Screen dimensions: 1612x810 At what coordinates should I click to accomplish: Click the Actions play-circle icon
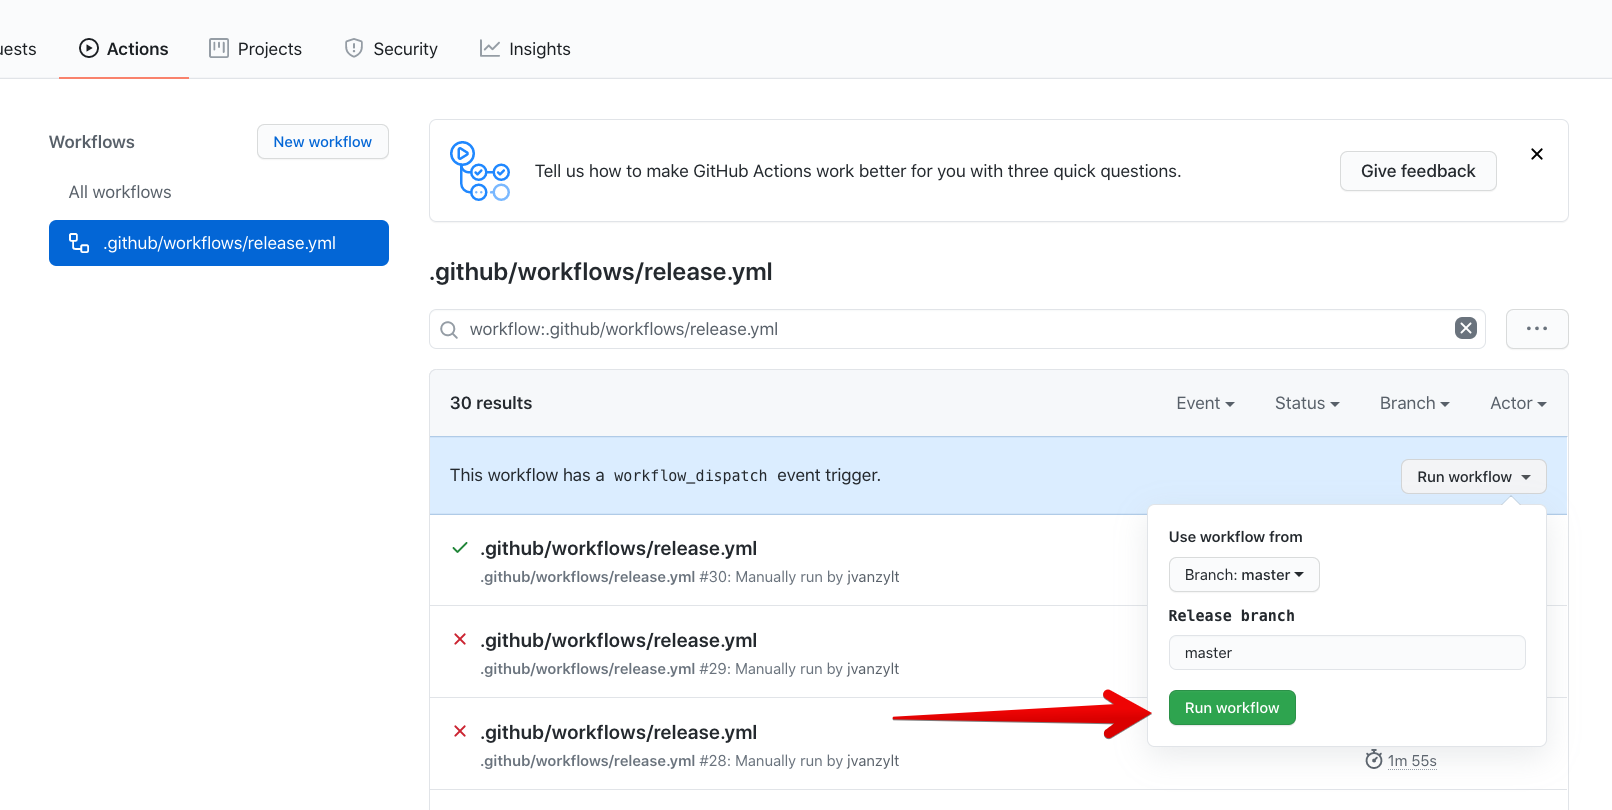click(x=89, y=48)
